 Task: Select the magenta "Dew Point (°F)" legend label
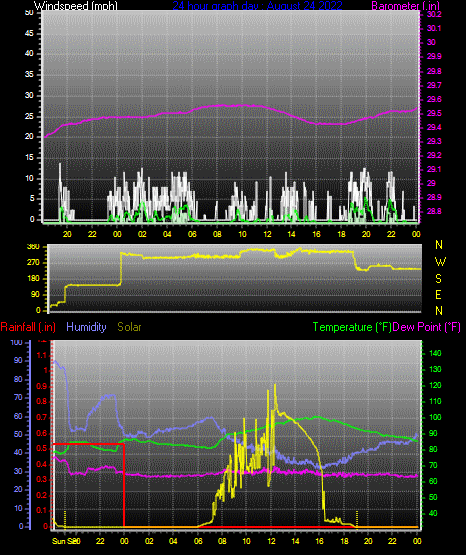click(426, 327)
